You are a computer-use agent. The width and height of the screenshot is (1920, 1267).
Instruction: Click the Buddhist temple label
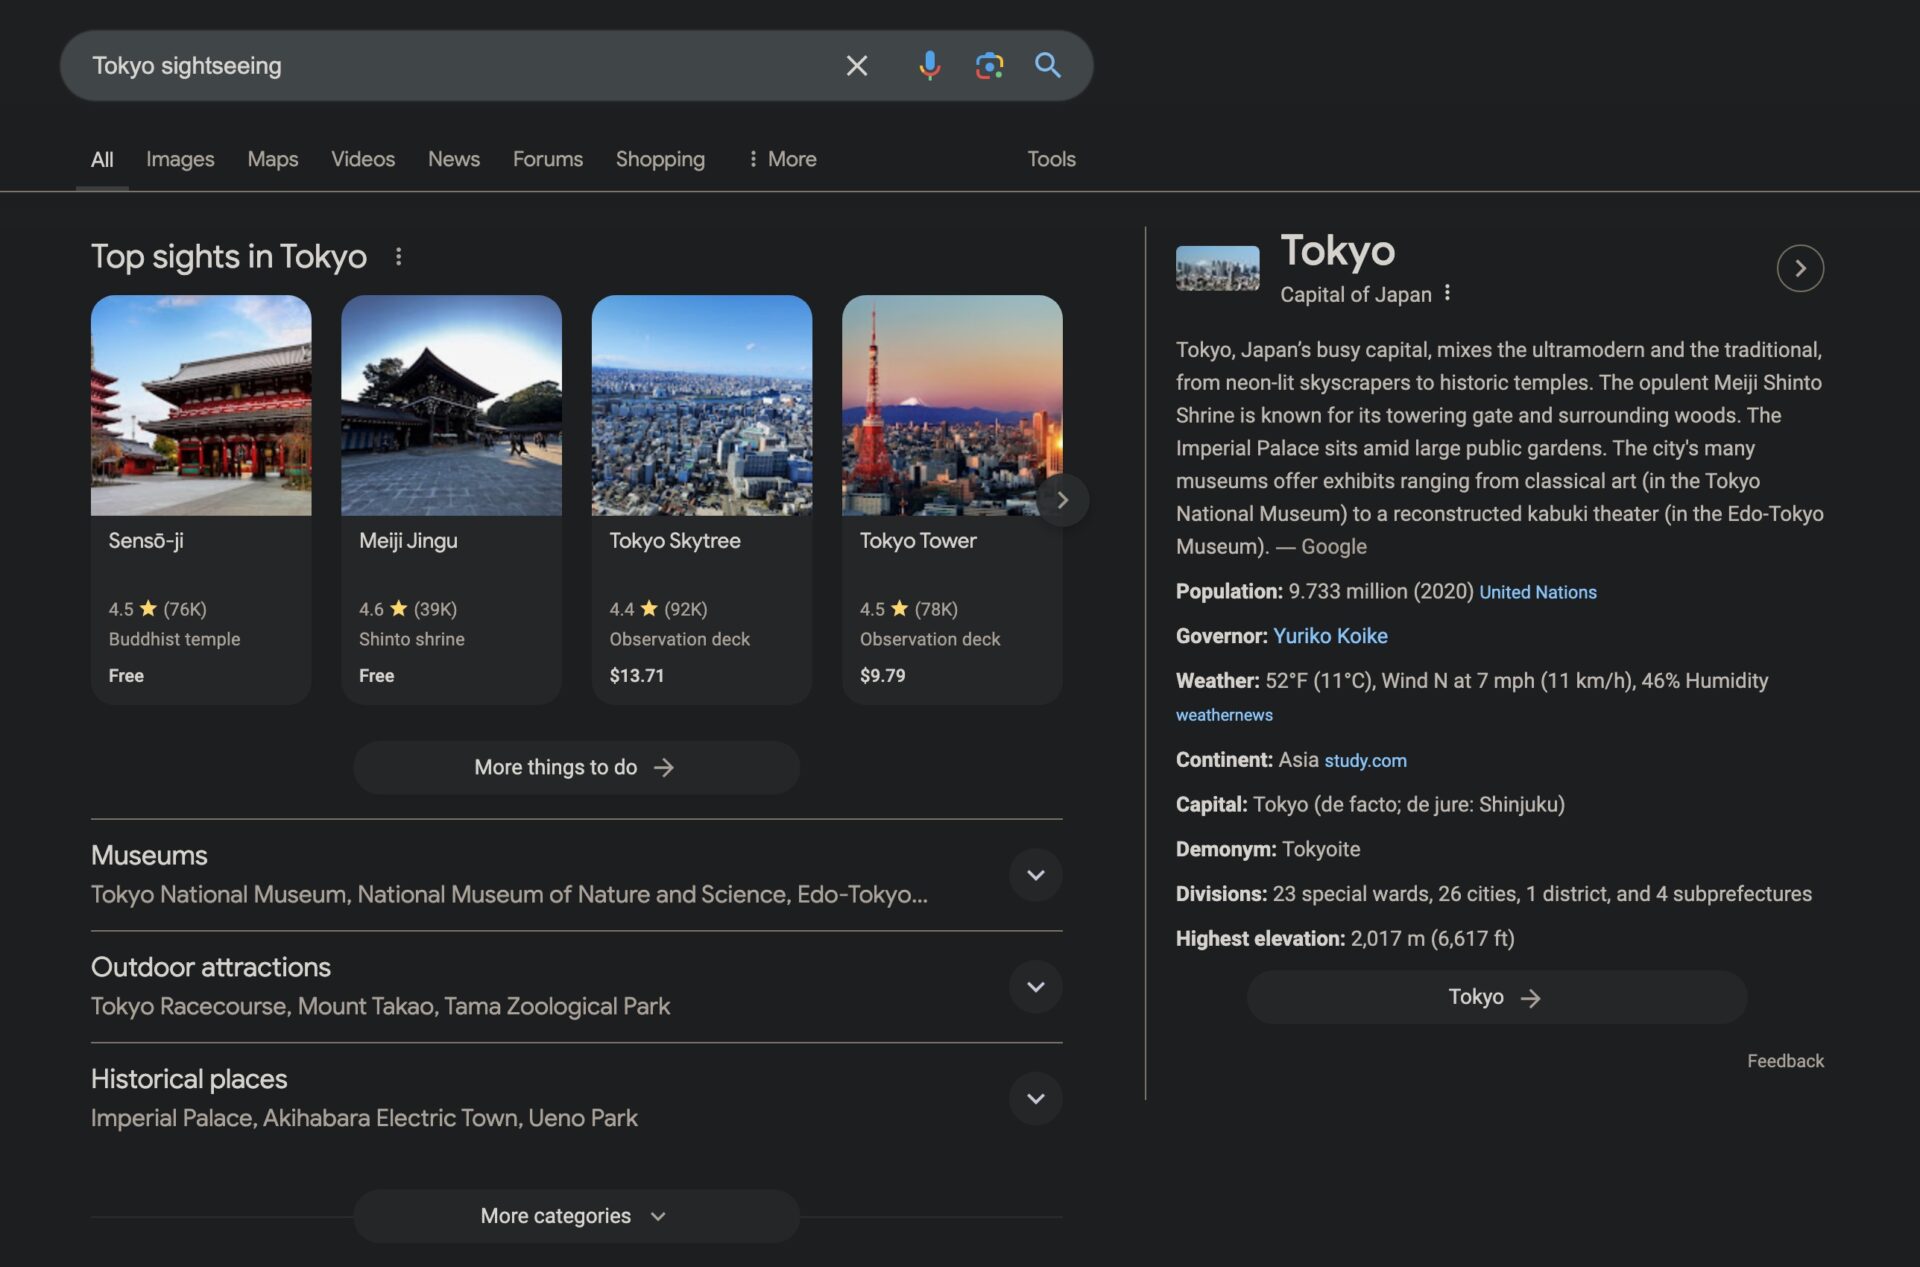click(174, 639)
